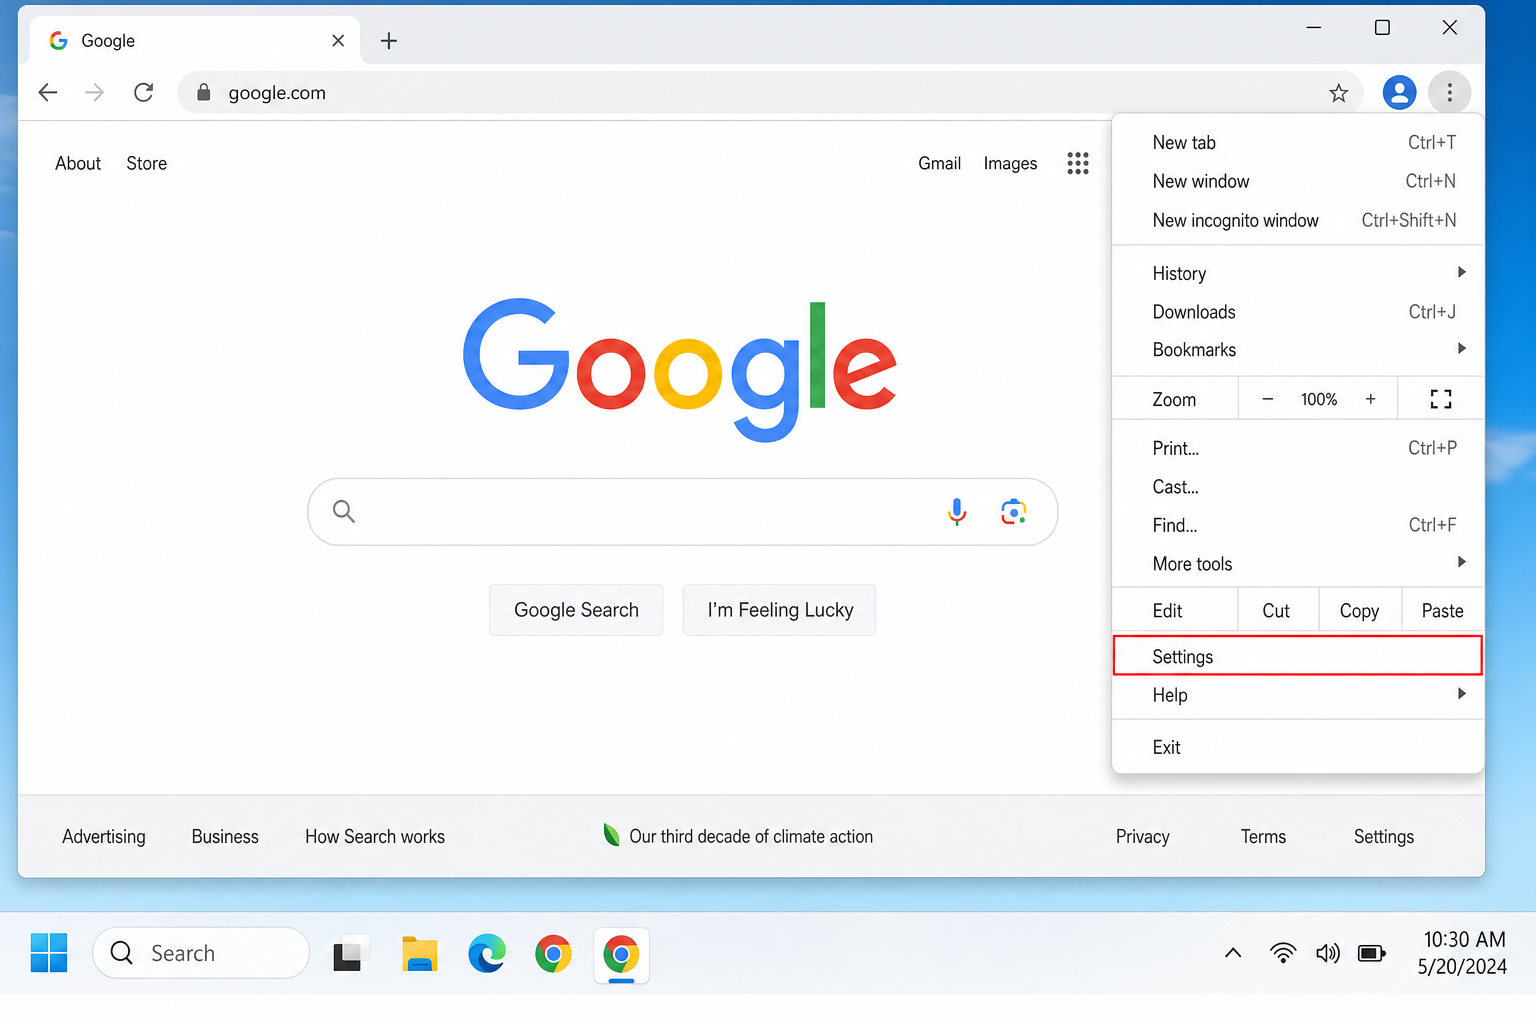The height and width of the screenshot is (1024, 1536).
Task: Click Copy in the Edit row
Action: pos(1359,611)
